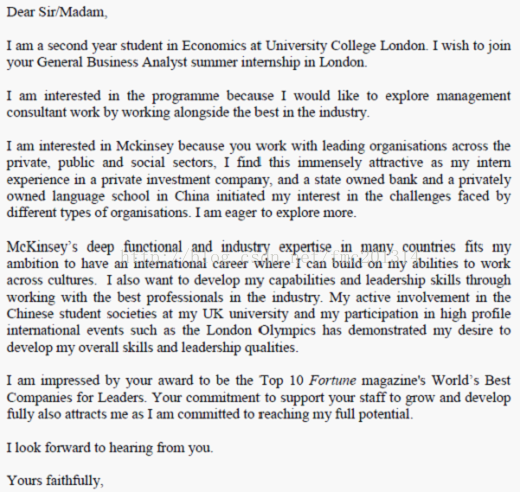
Task: Click the italic word 'Fortune'
Action: (x=333, y=381)
